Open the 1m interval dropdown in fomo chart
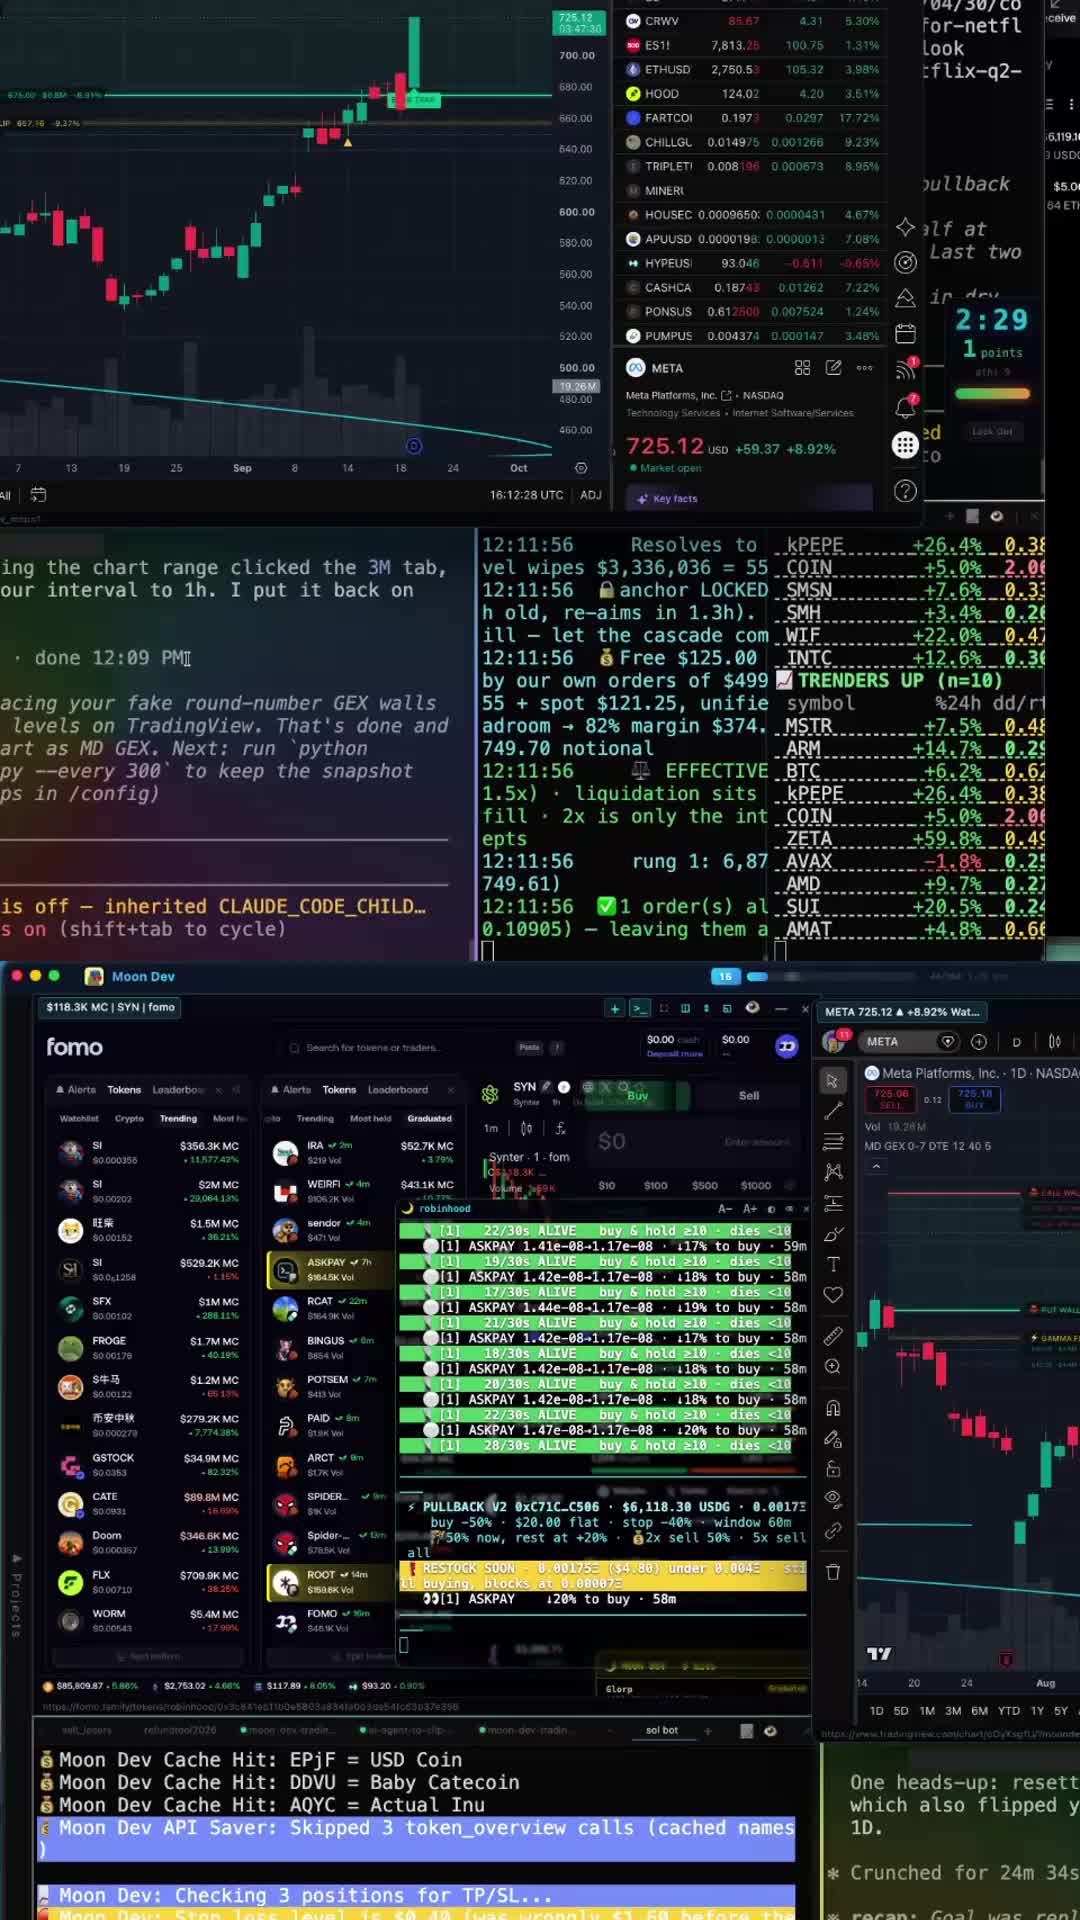 point(491,1128)
